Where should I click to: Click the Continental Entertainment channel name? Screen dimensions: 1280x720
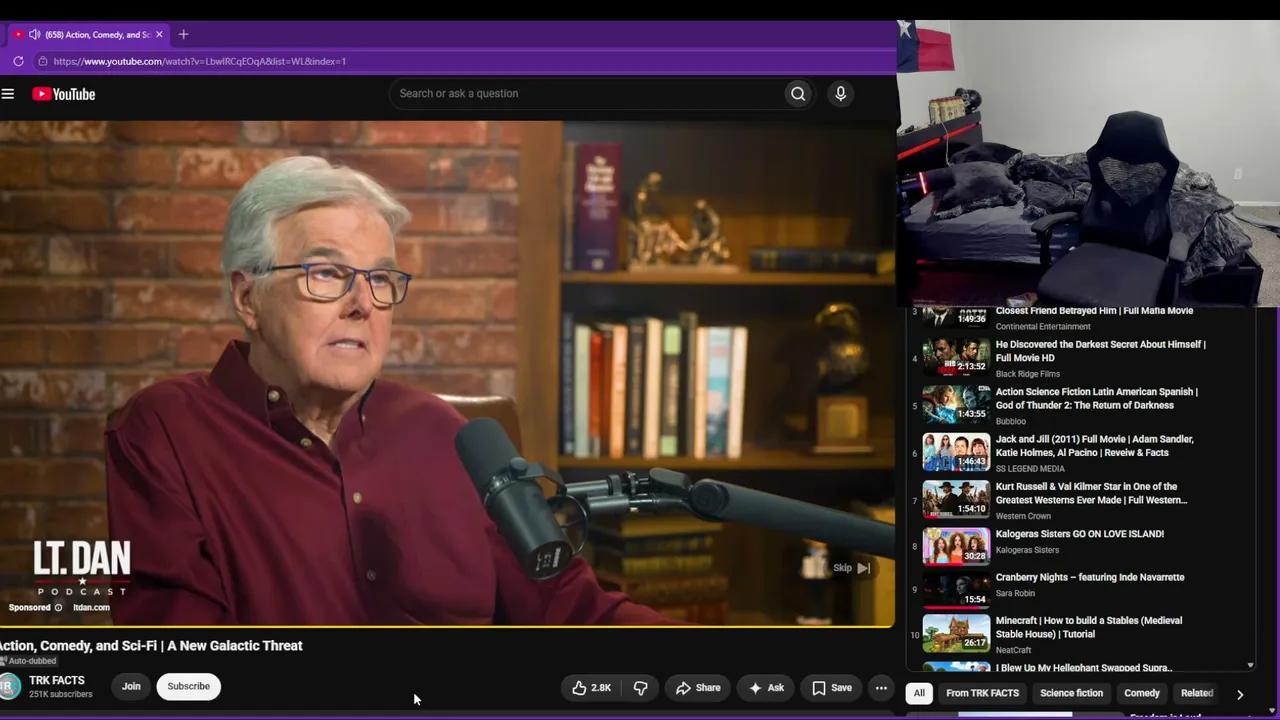(1043, 326)
